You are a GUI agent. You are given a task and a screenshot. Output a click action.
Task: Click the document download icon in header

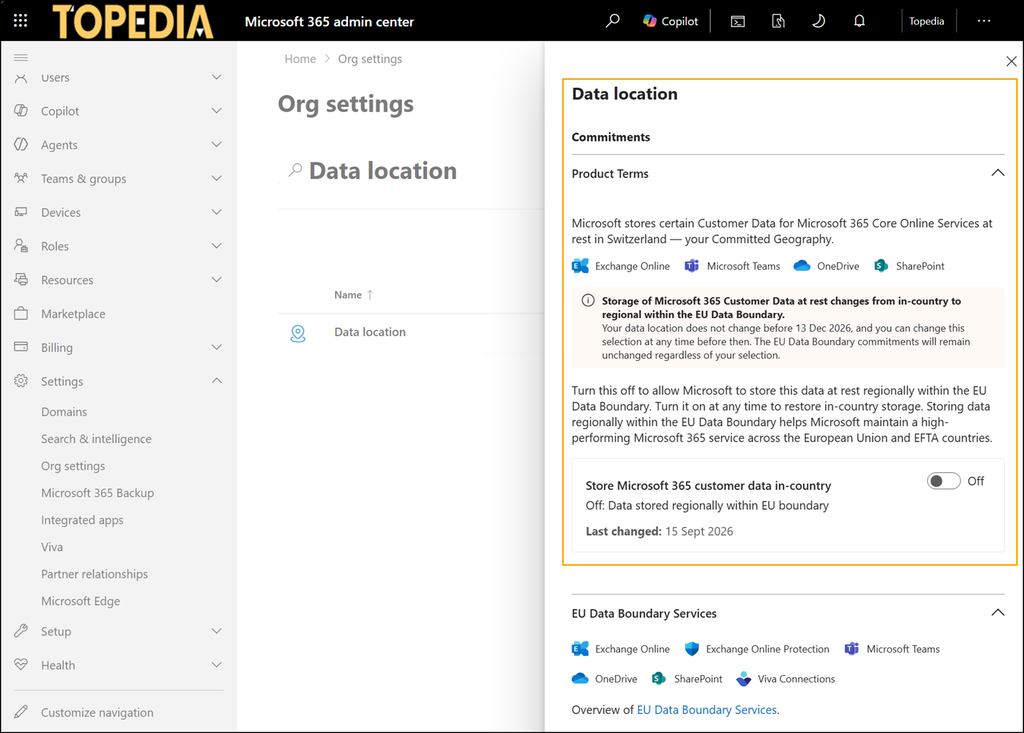[778, 22]
